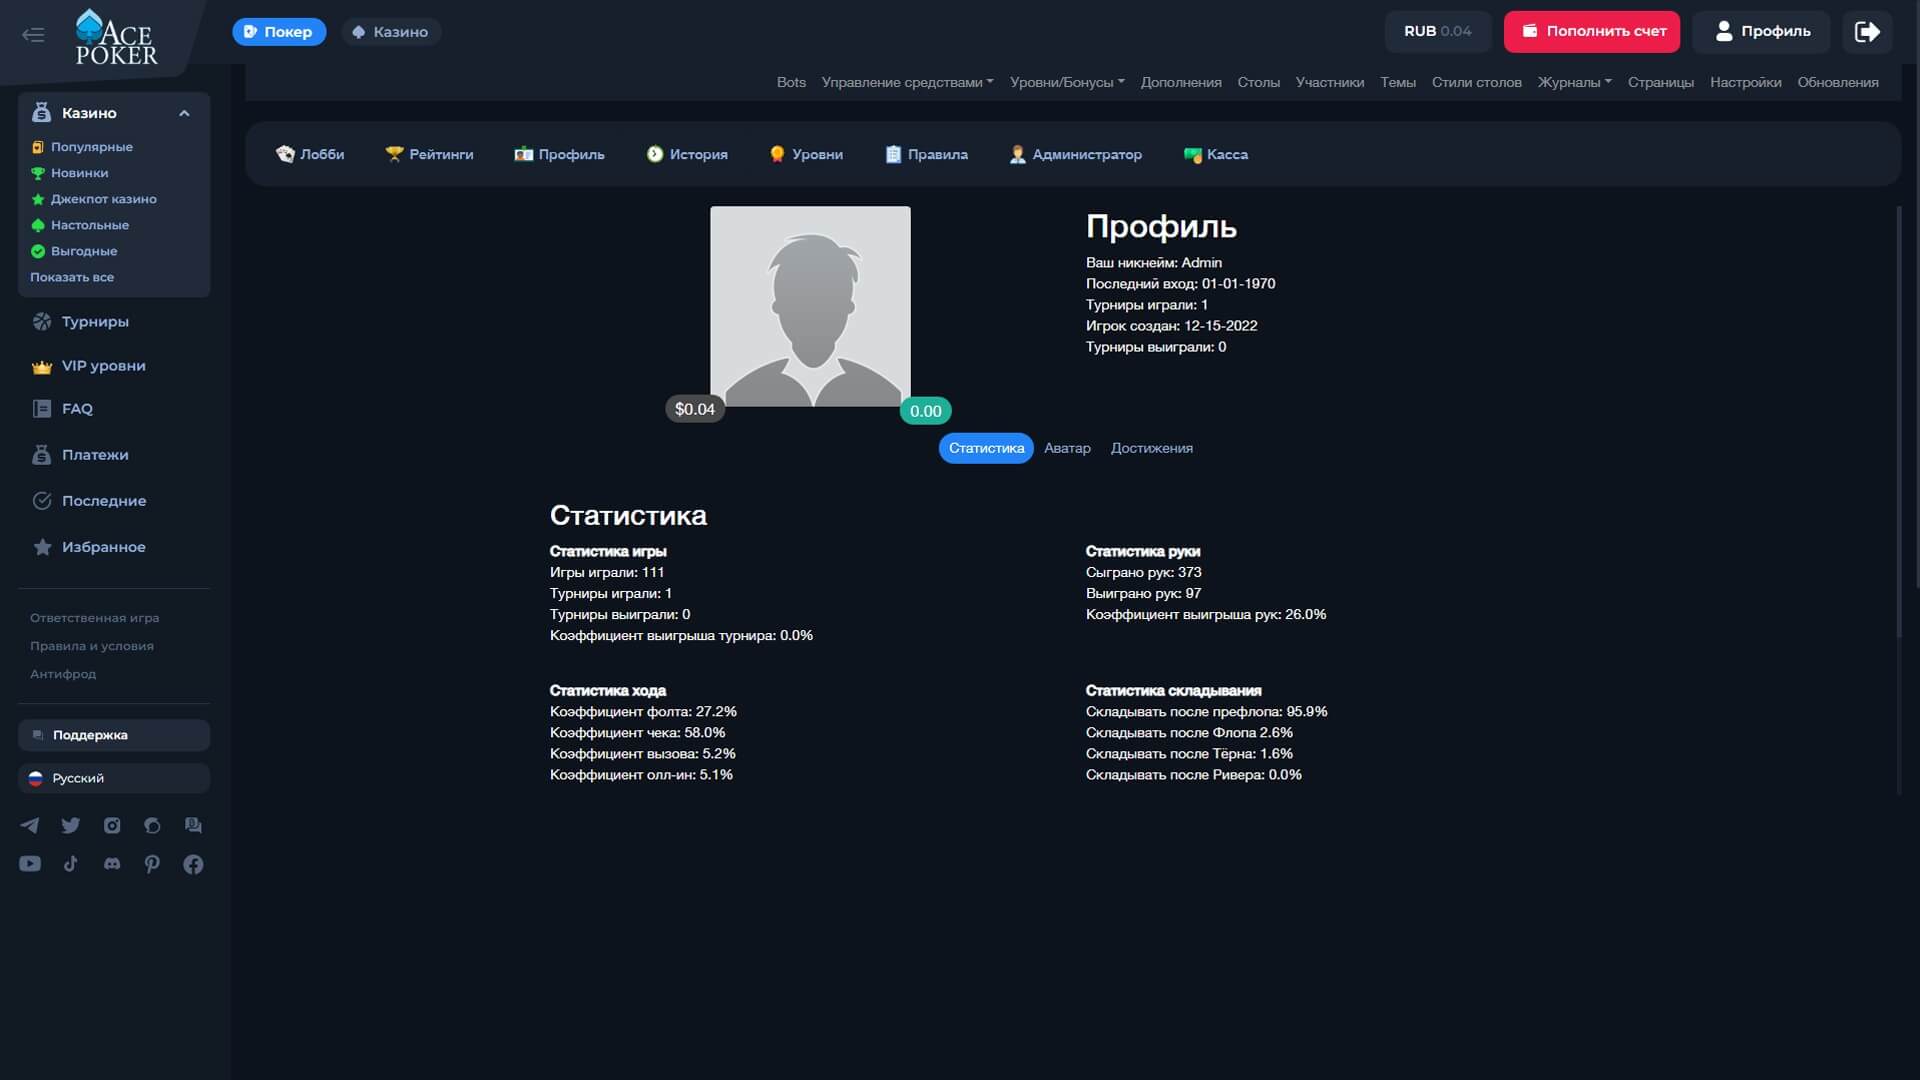Open the Дополнения admin menu item

tap(1181, 82)
